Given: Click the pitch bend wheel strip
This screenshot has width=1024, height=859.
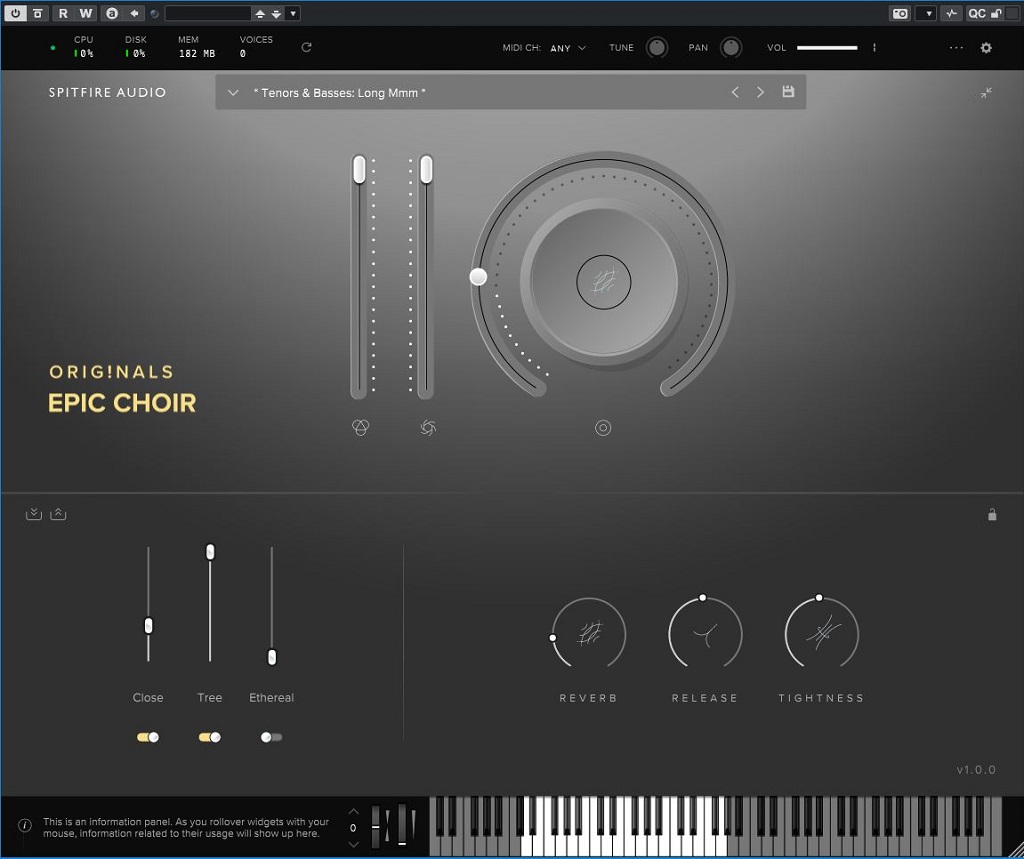Looking at the screenshot, I should [376, 826].
